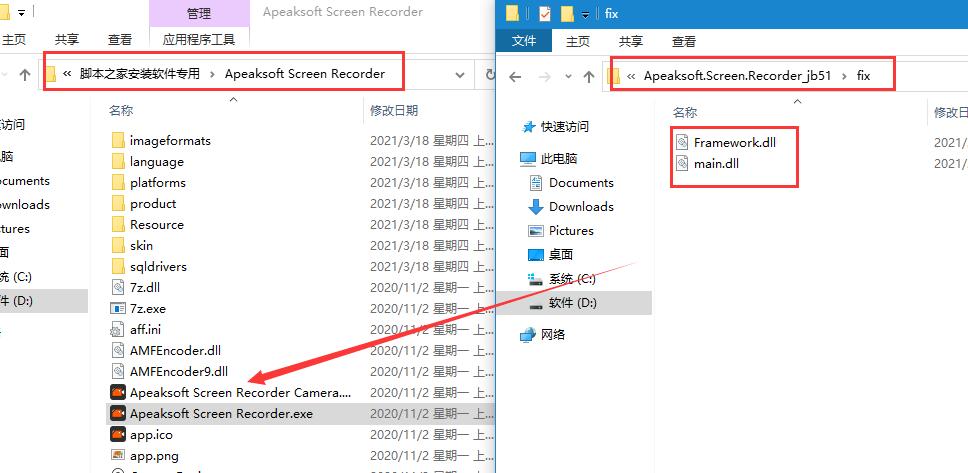Switch to 查看 tab in fix window
The image size is (968, 473).
(x=684, y=41)
